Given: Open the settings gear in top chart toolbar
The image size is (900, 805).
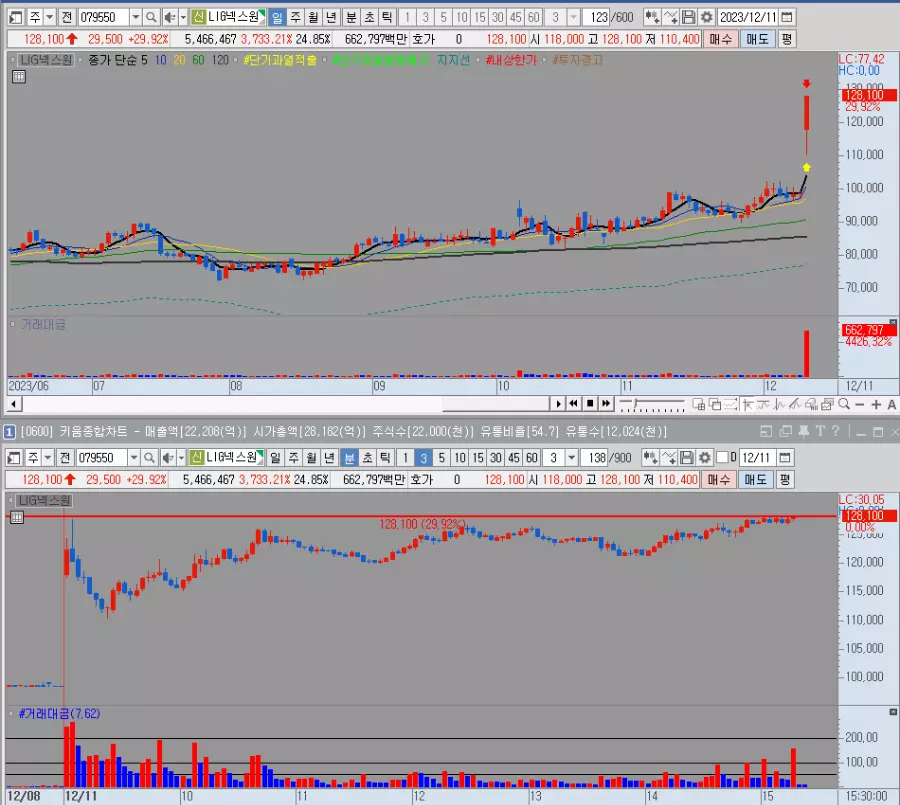Looking at the screenshot, I should coord(707,17).
